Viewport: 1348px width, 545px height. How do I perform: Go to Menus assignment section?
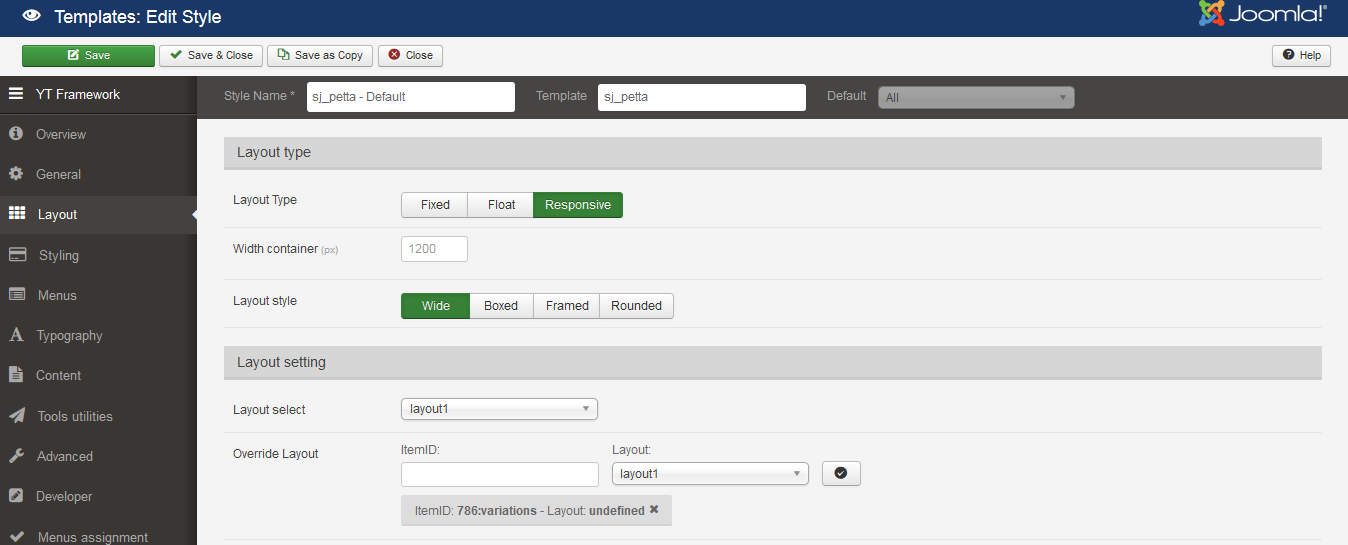click(x=92, y=537)
